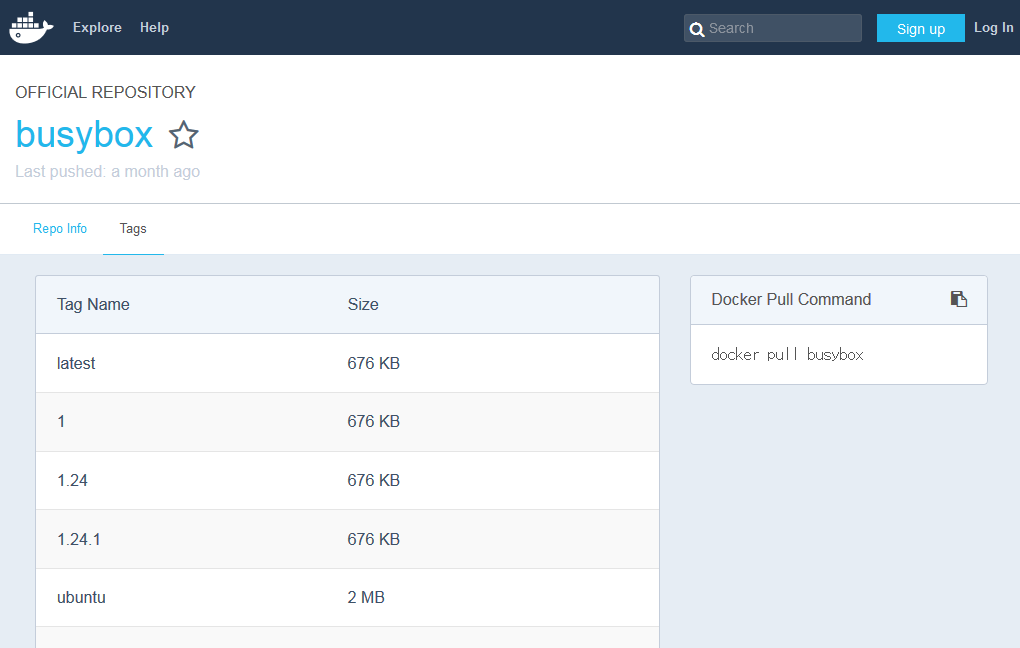Click the Docker whale logo
The width and height of the screenshot is (1020, 648).
(31, 27)
